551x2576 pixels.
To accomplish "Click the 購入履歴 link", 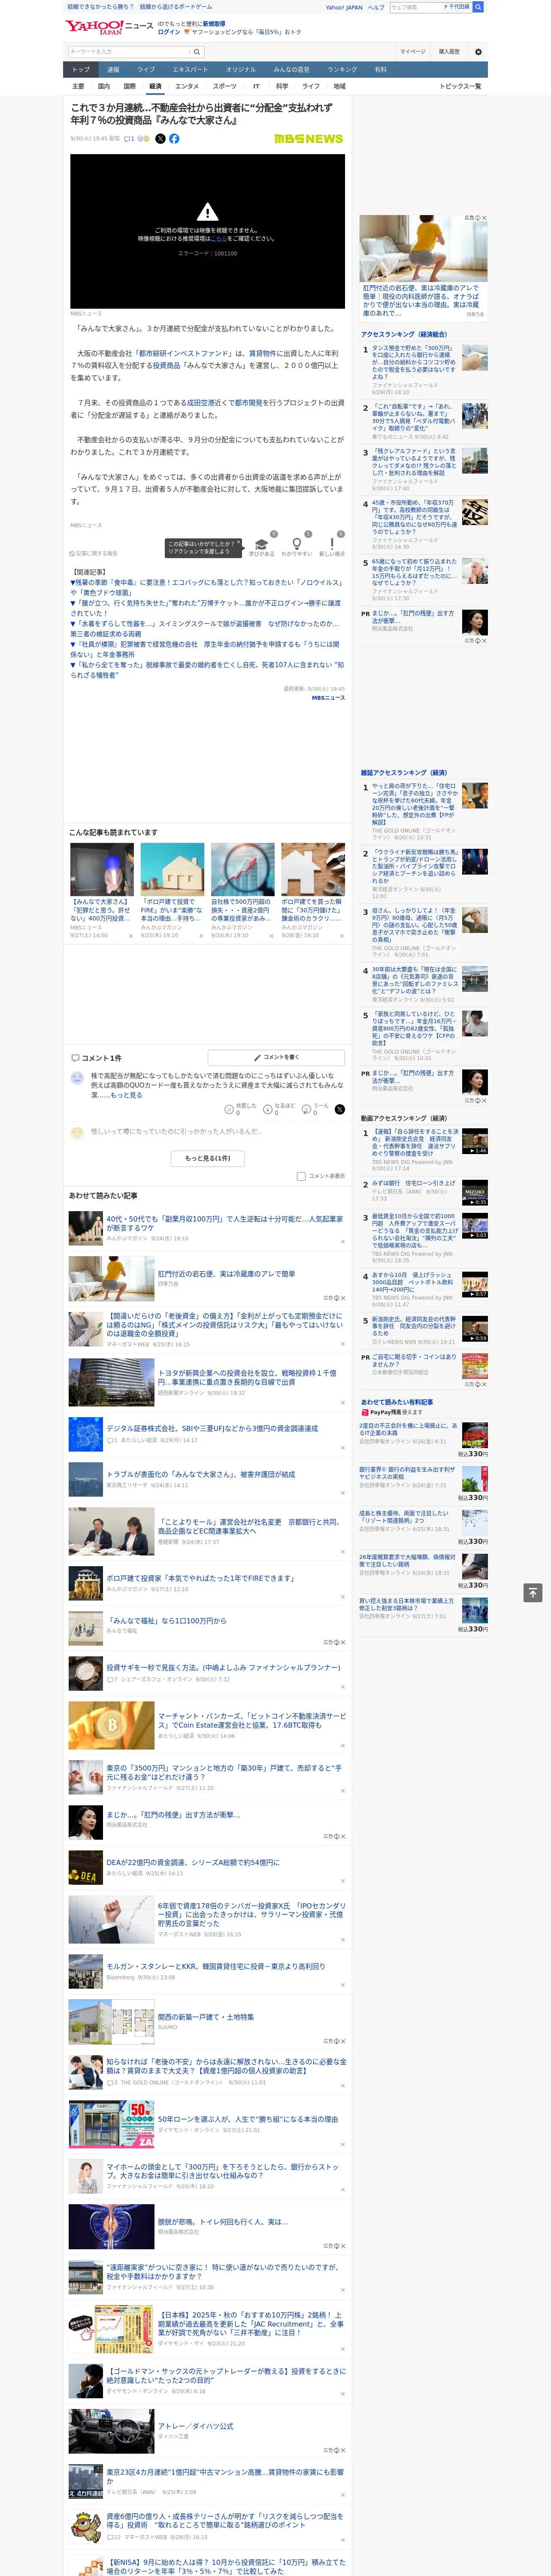I will (x=449, y=52).
